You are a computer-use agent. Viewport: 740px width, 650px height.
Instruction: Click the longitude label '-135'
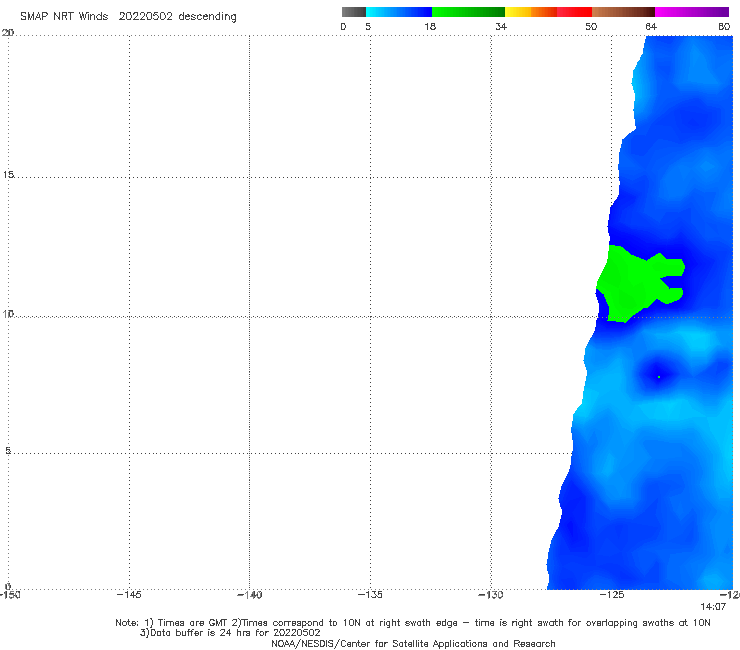coord(370,595)
